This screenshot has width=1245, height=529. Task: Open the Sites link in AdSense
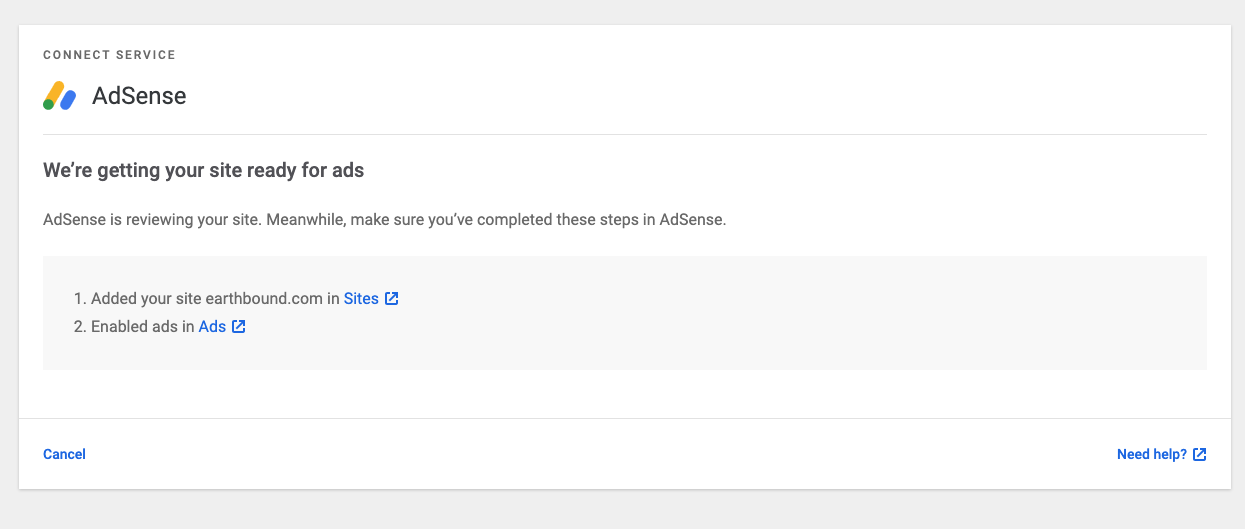pyautogui.click(x=361, y=298)
